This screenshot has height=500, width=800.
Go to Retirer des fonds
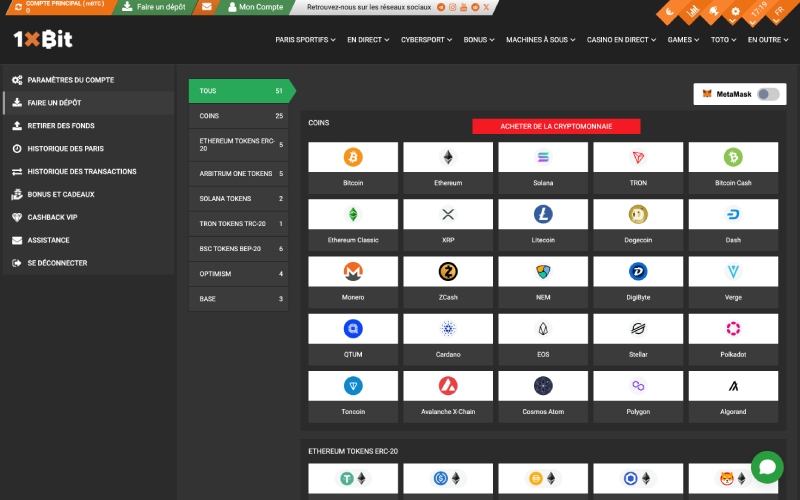(89, 126)
